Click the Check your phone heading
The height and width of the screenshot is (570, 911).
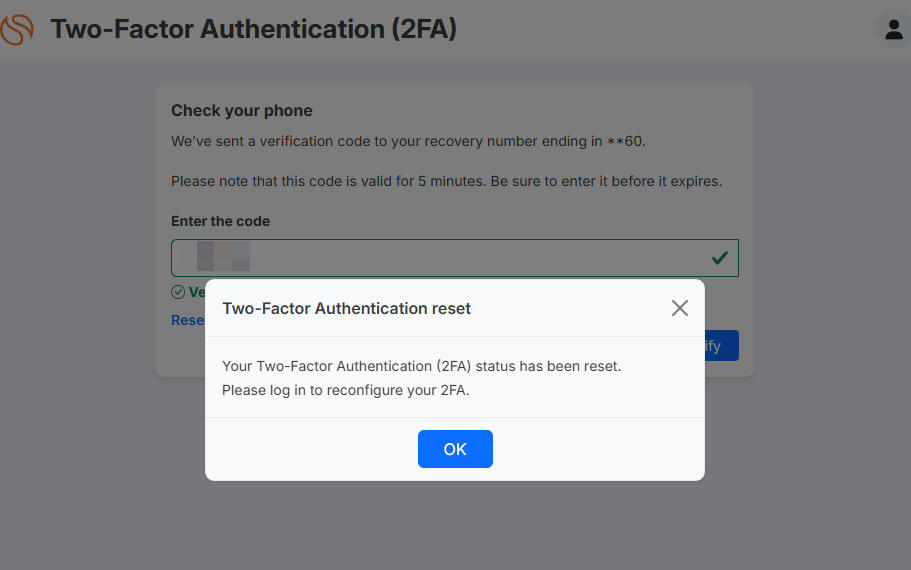pos(242,110)
